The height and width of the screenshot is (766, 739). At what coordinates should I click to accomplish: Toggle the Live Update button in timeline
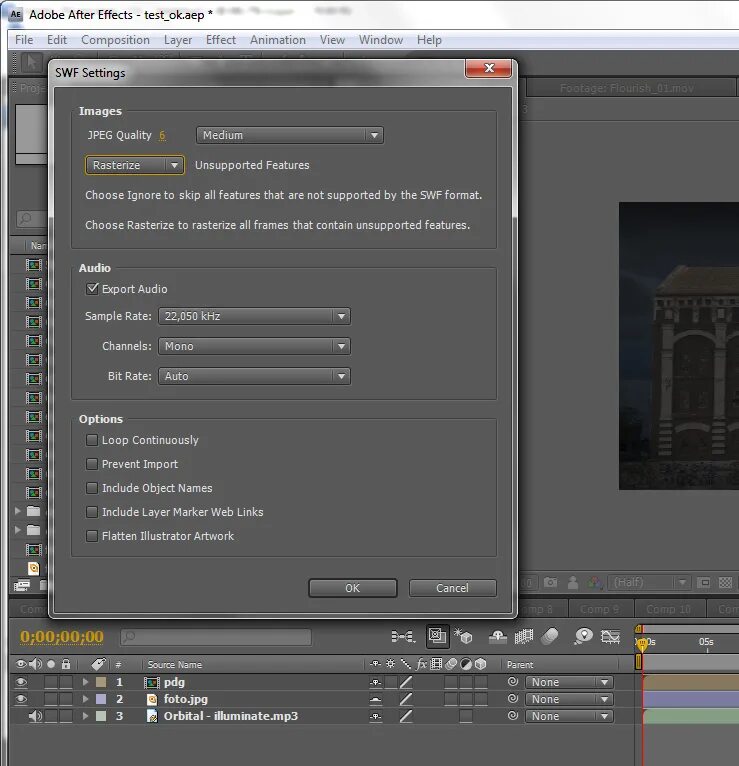[437, 637]
